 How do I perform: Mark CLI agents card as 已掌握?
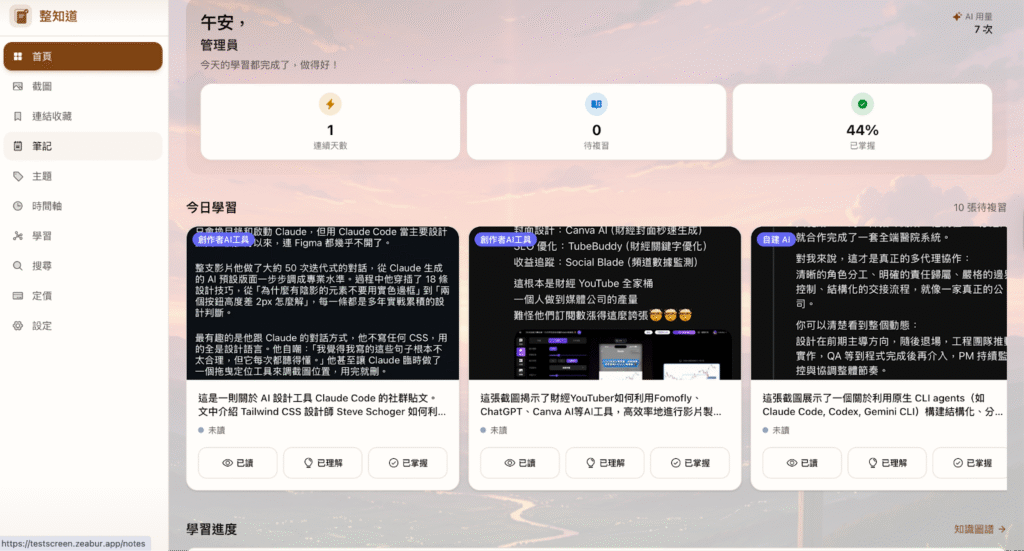[970, 463]
